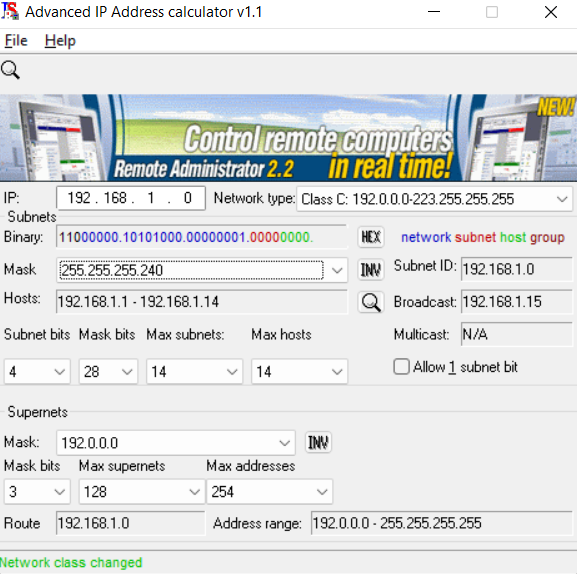
Task: Click the HEX button next to Binary
Action: point(371,237)
